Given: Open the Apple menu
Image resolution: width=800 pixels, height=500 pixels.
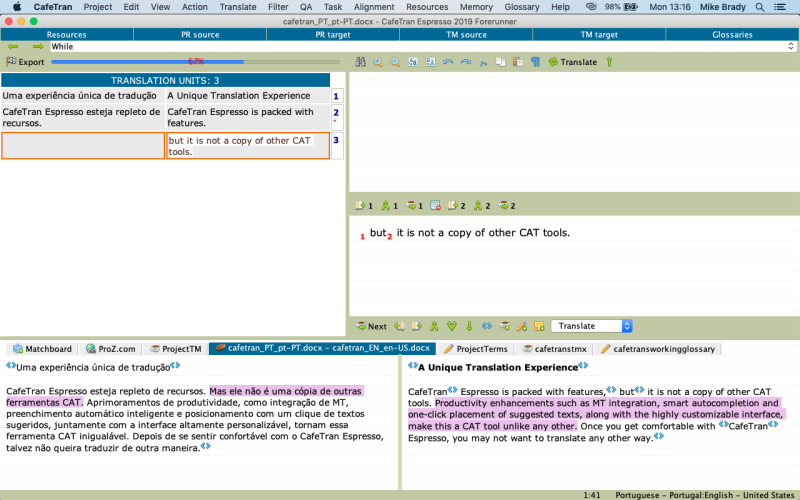Looking at the screenshot, I should coord(17,7).
